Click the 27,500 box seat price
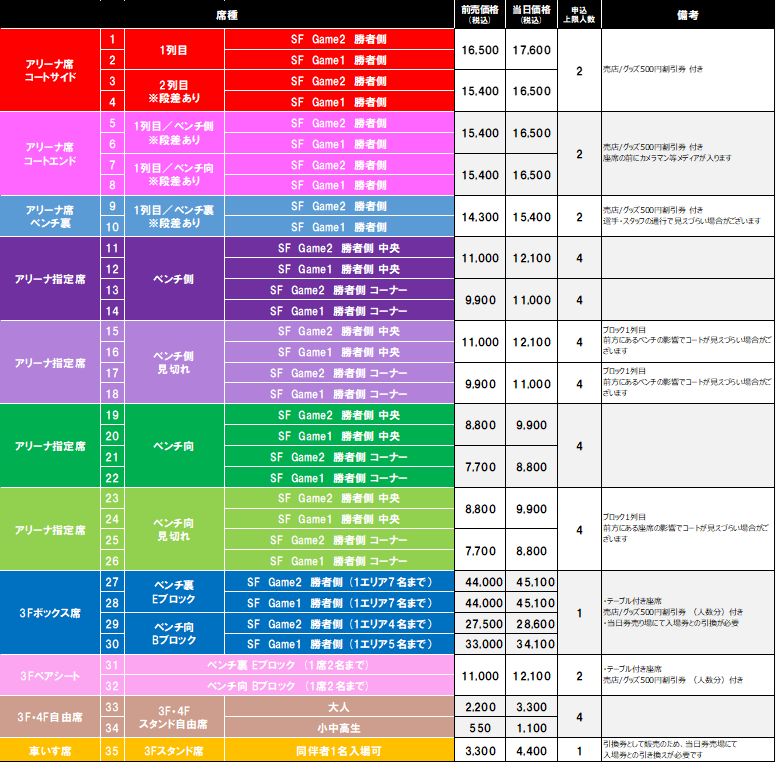The height and width of the screenshot is (763, 776). [x=479, y=623]
